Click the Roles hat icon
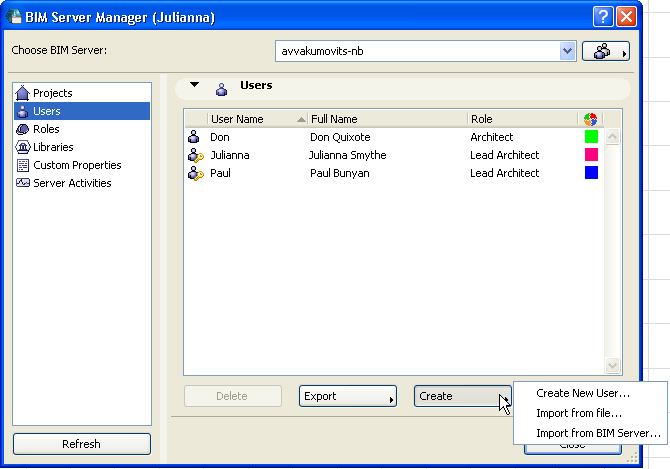This screenshot has width=670, height=469. point(22,129)
